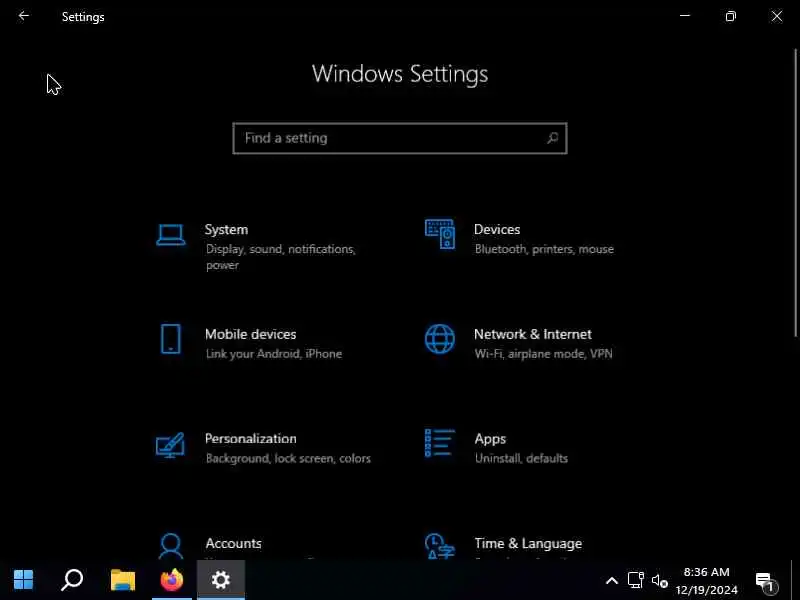800x600 pixels.
Task: Click 'Uninstall, defaults' description
Action: 521,458
